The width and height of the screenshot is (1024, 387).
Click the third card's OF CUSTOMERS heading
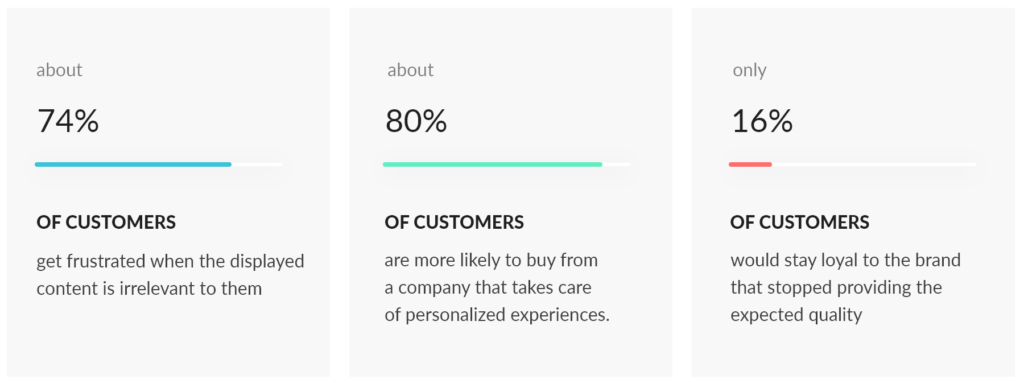[800, 223]
